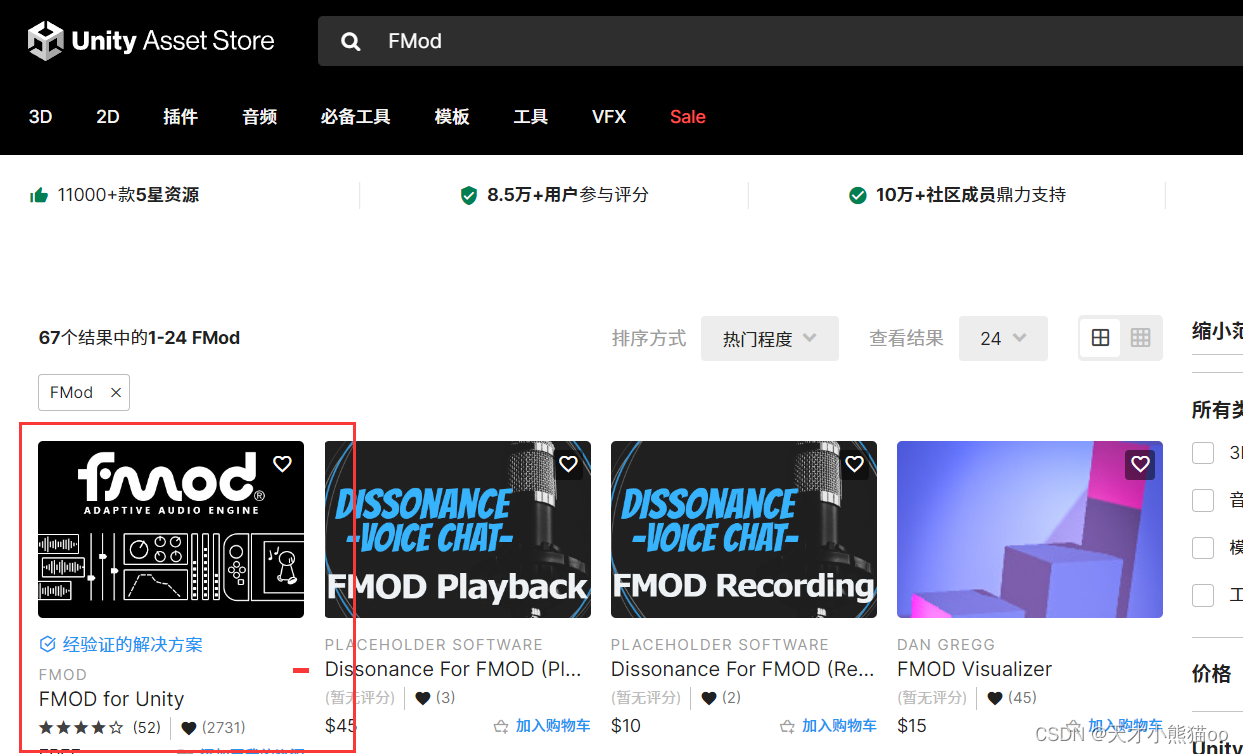Enable the 3D category filter checkbox
Image resolution: width=1243 pixels, height=754 pixels.
click(x=1203, y=452)
